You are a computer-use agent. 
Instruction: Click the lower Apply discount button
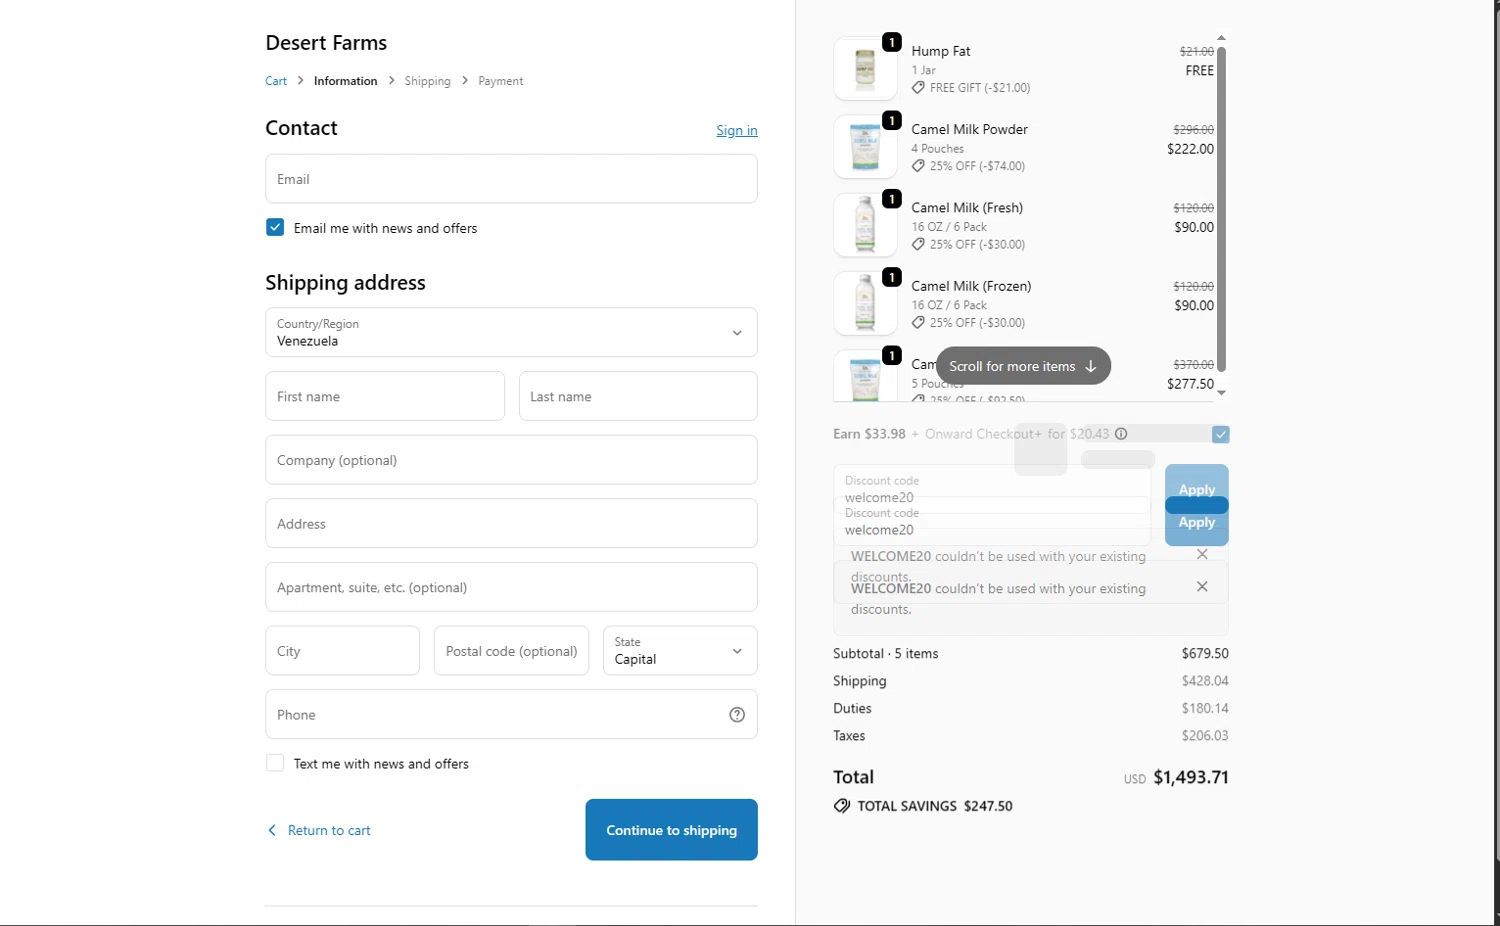[1196, 523]
